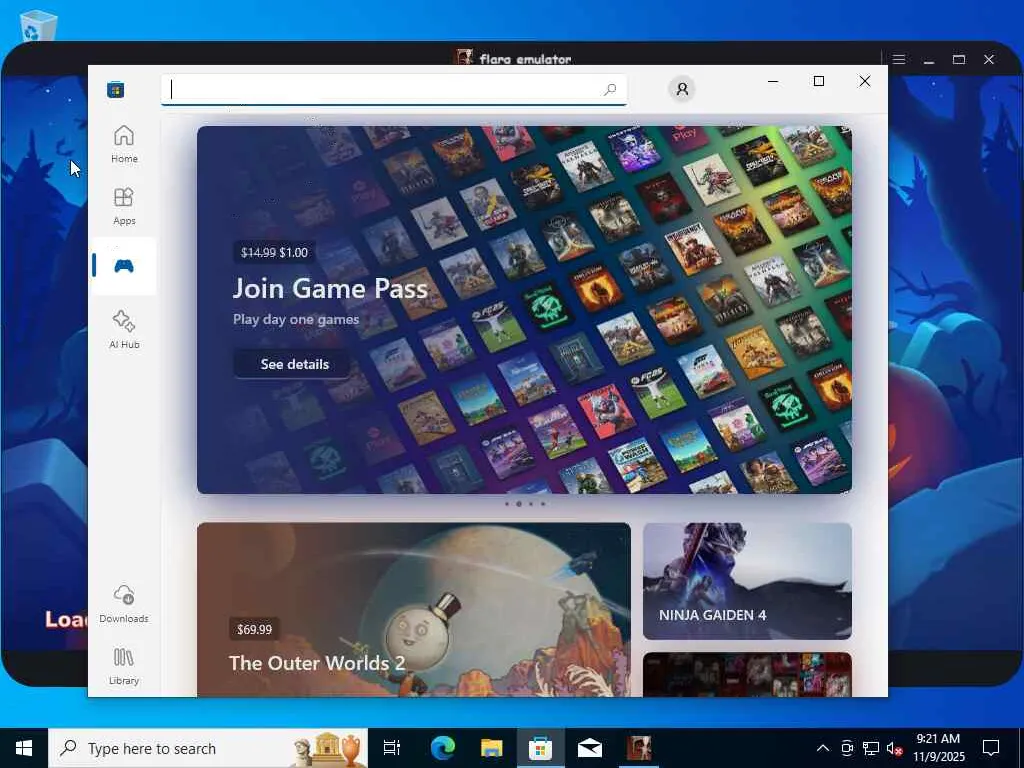Open the Microsoft Store logo icon
The width and height of the screenshot is (1024, 768).
[x=116, y=89]
